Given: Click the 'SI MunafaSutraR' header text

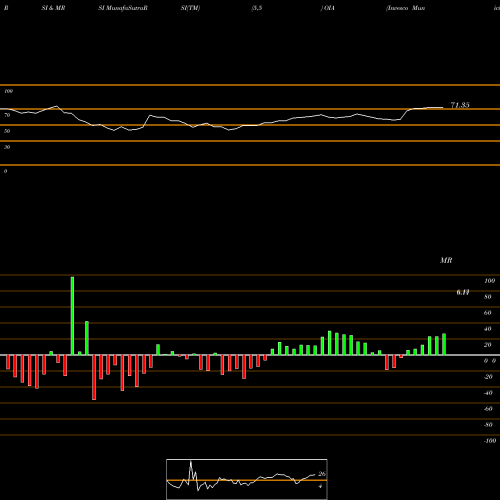Looking at the screenshot, I should pyautogui.click(x=123, y=8).
